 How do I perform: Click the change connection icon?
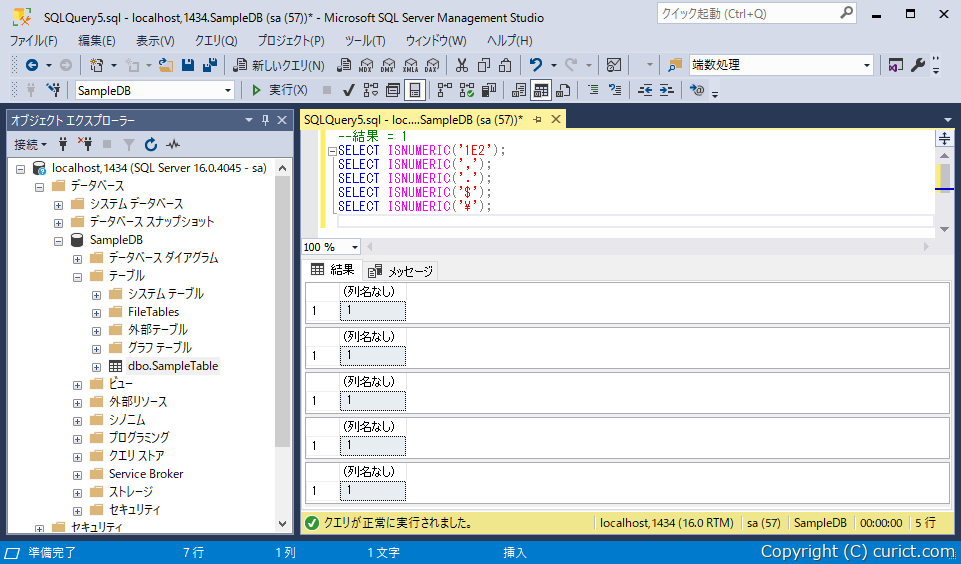coord(53,91)
